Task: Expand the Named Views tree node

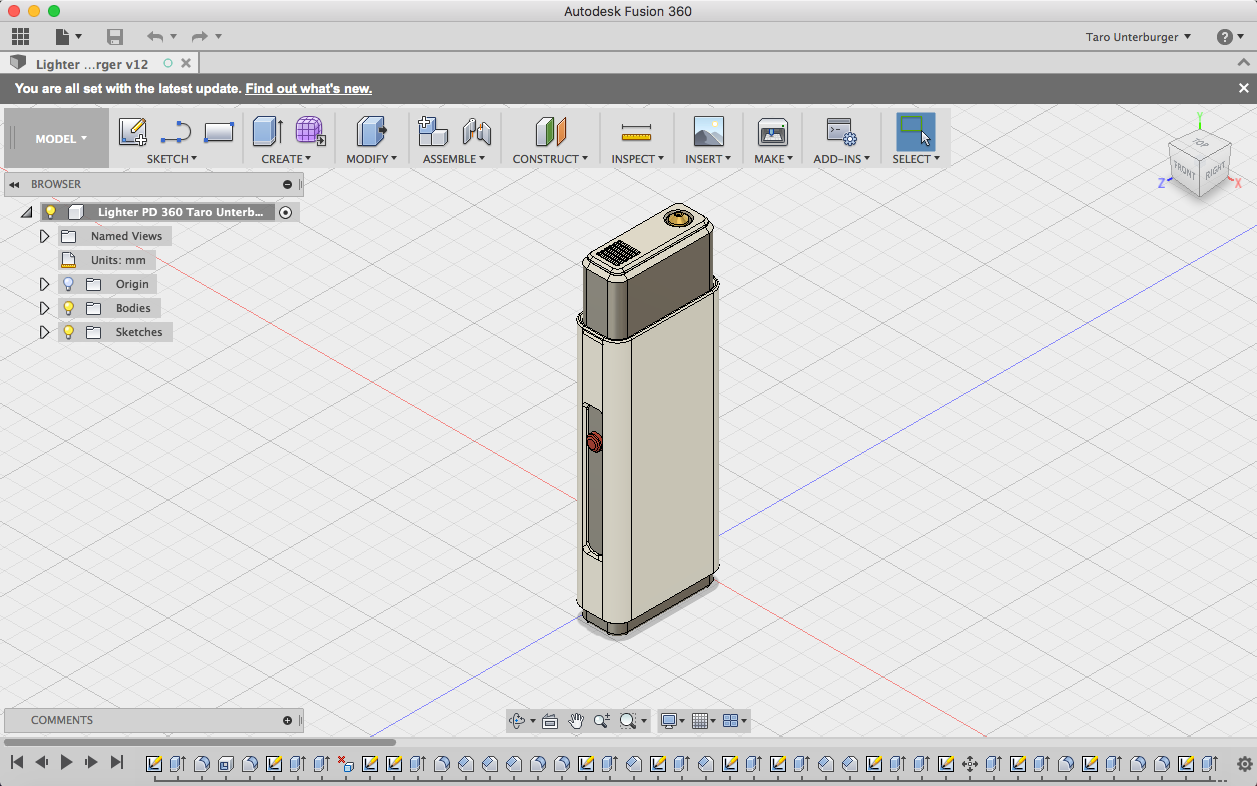Action: click(44, 236)
